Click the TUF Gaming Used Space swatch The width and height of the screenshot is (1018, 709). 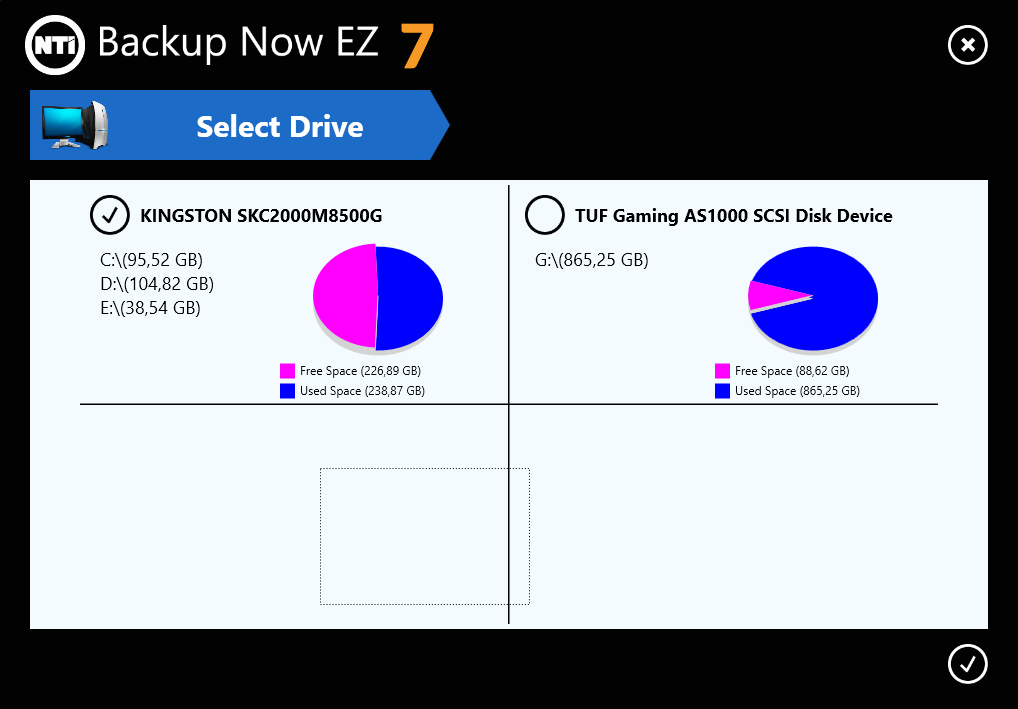[x=723, y=391]
